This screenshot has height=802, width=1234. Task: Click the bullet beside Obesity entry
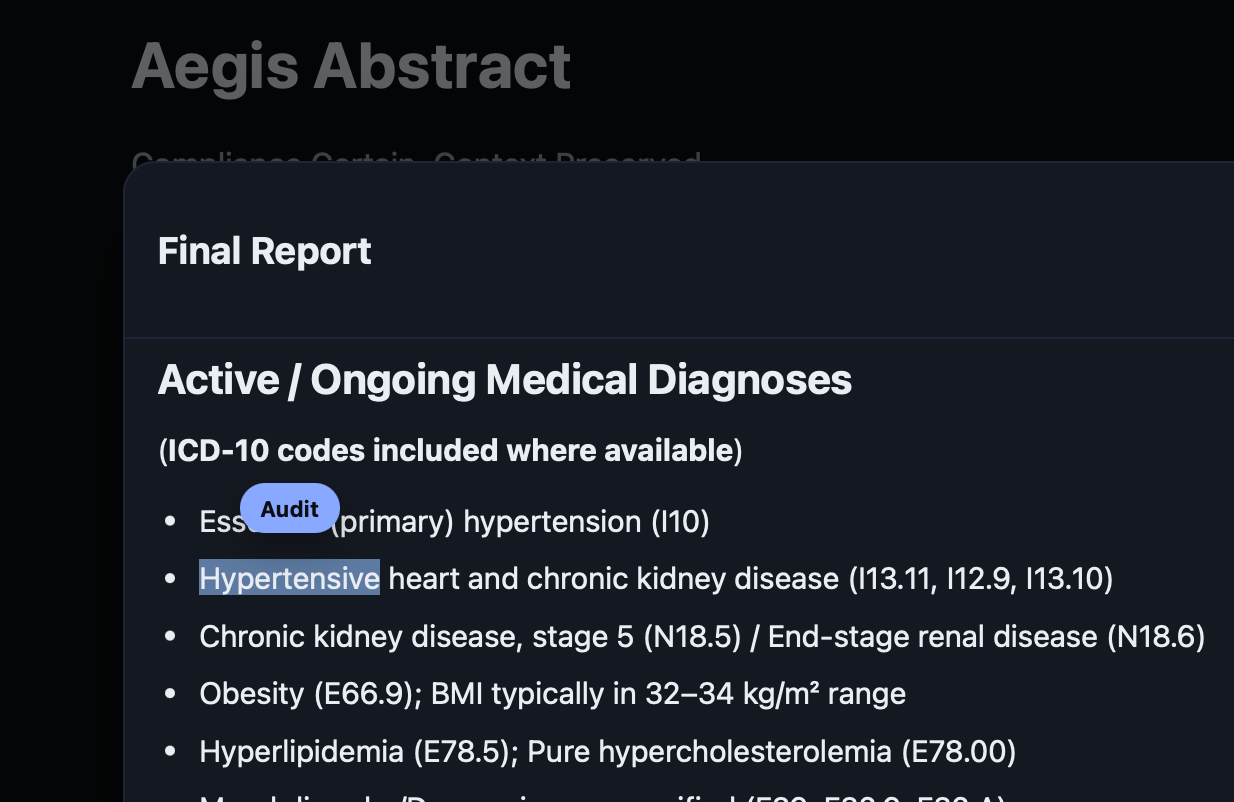169,693
